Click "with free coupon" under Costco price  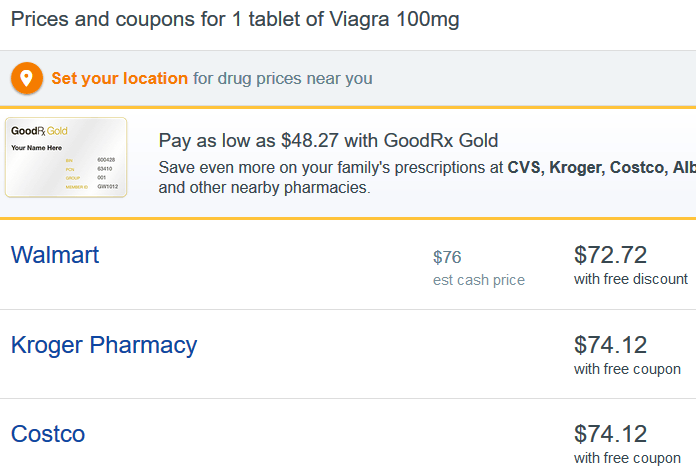(x=627, y=458)
